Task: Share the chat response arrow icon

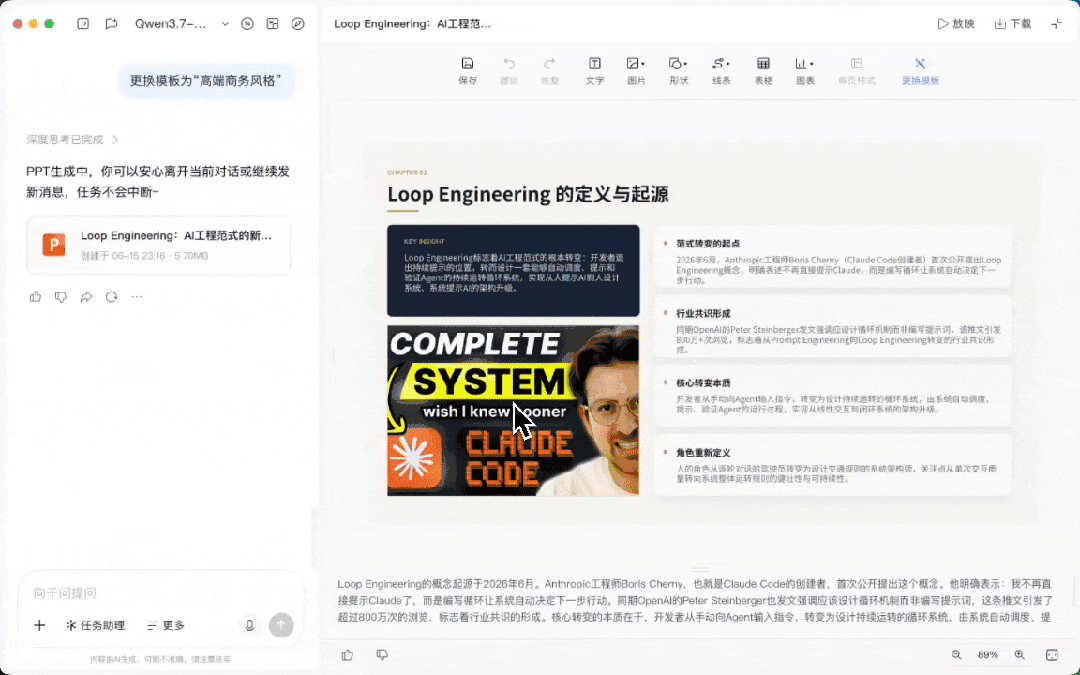Action: pos(86,297)
